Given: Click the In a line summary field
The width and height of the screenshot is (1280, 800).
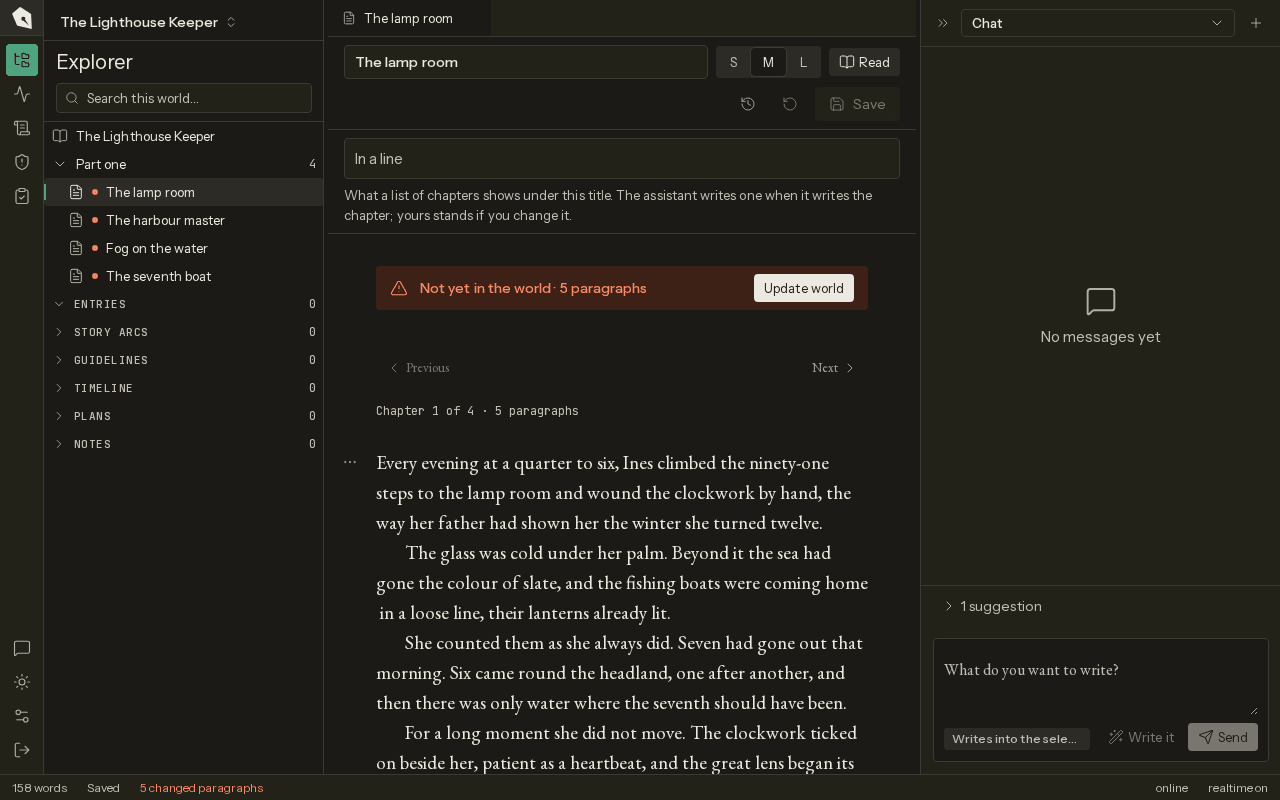Looking at the screenshot, I should 622,159.
